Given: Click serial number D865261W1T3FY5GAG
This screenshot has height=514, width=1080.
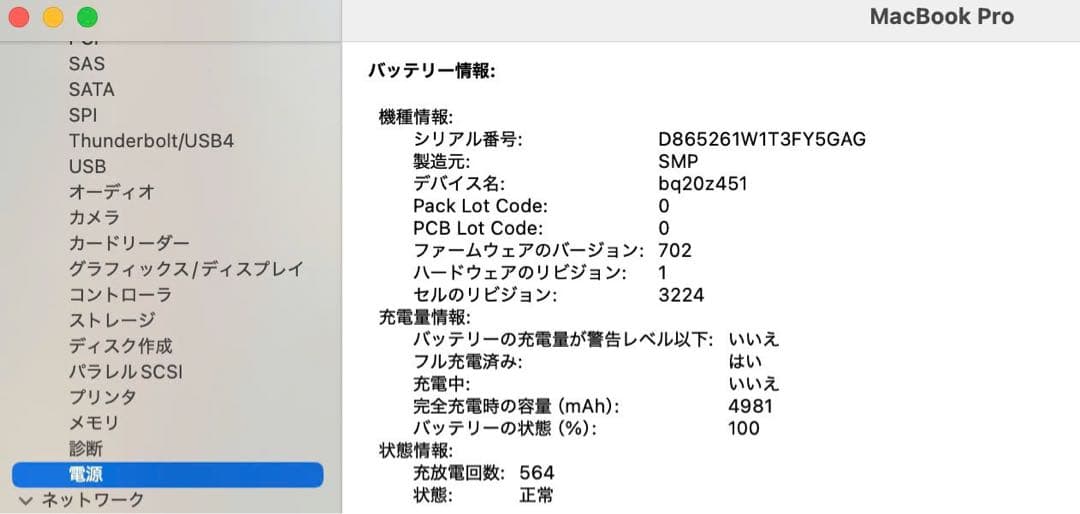Looking at the screenshot, I should (762, 139).
